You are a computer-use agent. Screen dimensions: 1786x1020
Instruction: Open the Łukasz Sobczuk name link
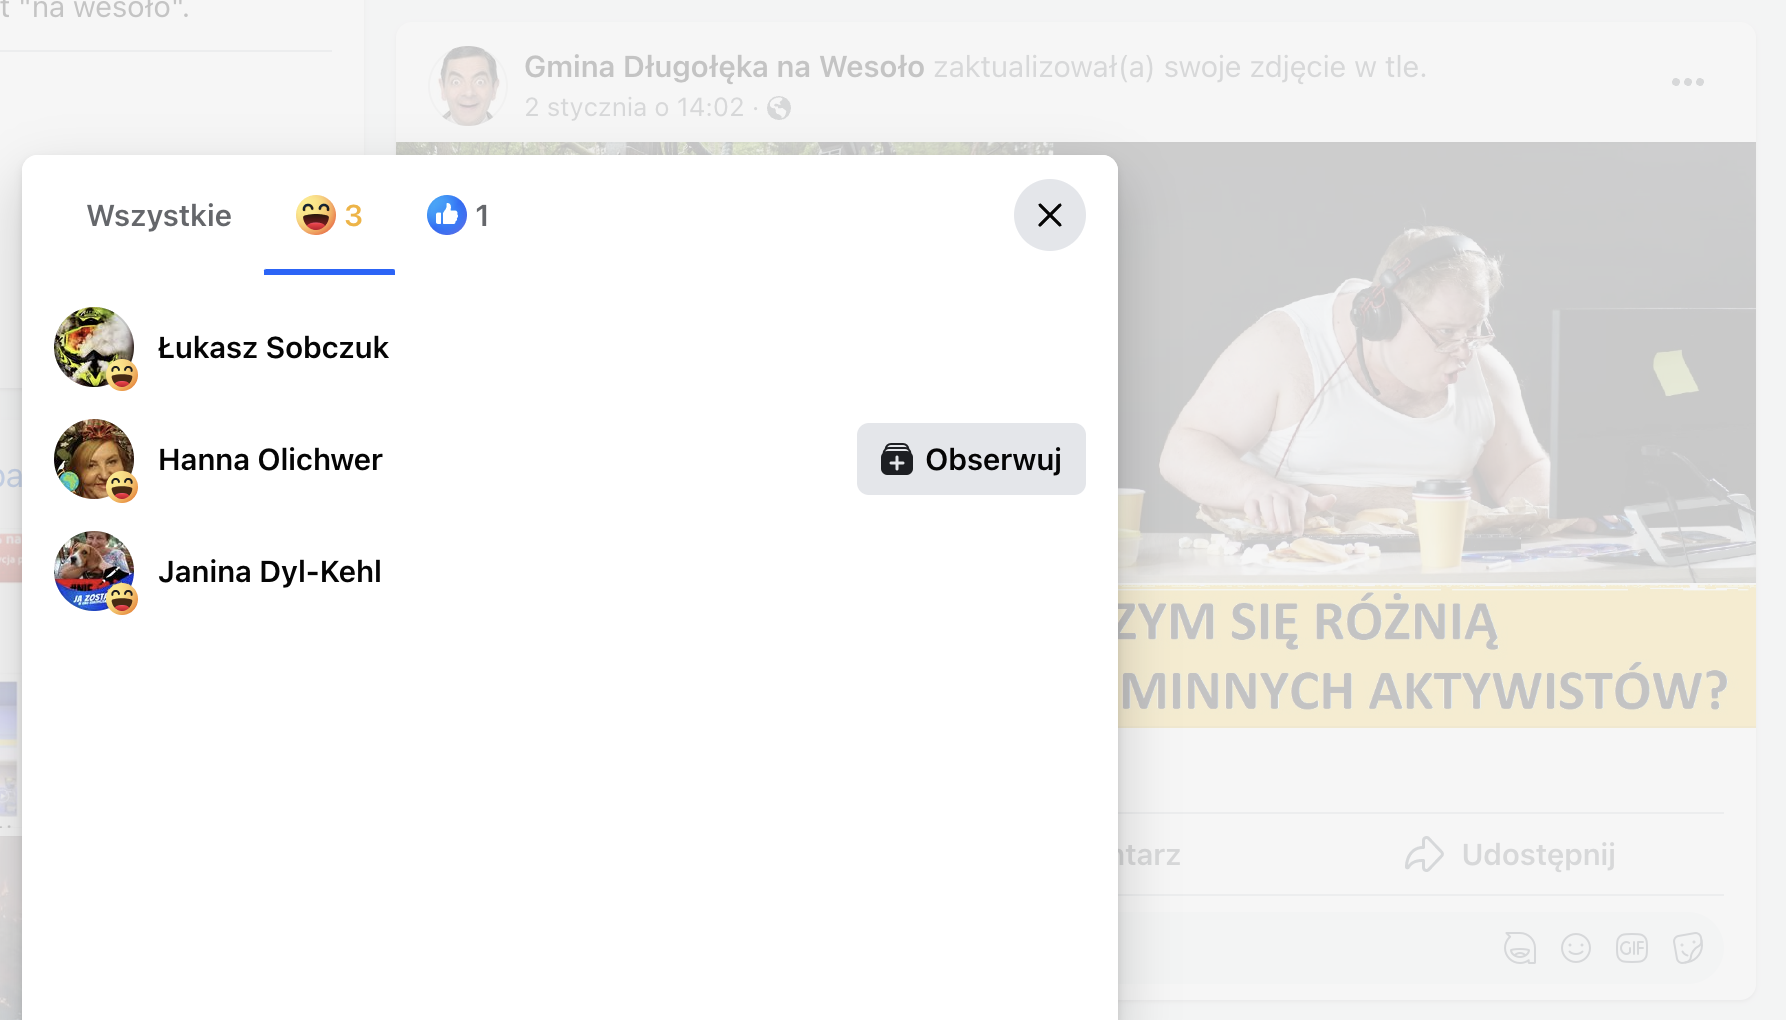[273, 347]
